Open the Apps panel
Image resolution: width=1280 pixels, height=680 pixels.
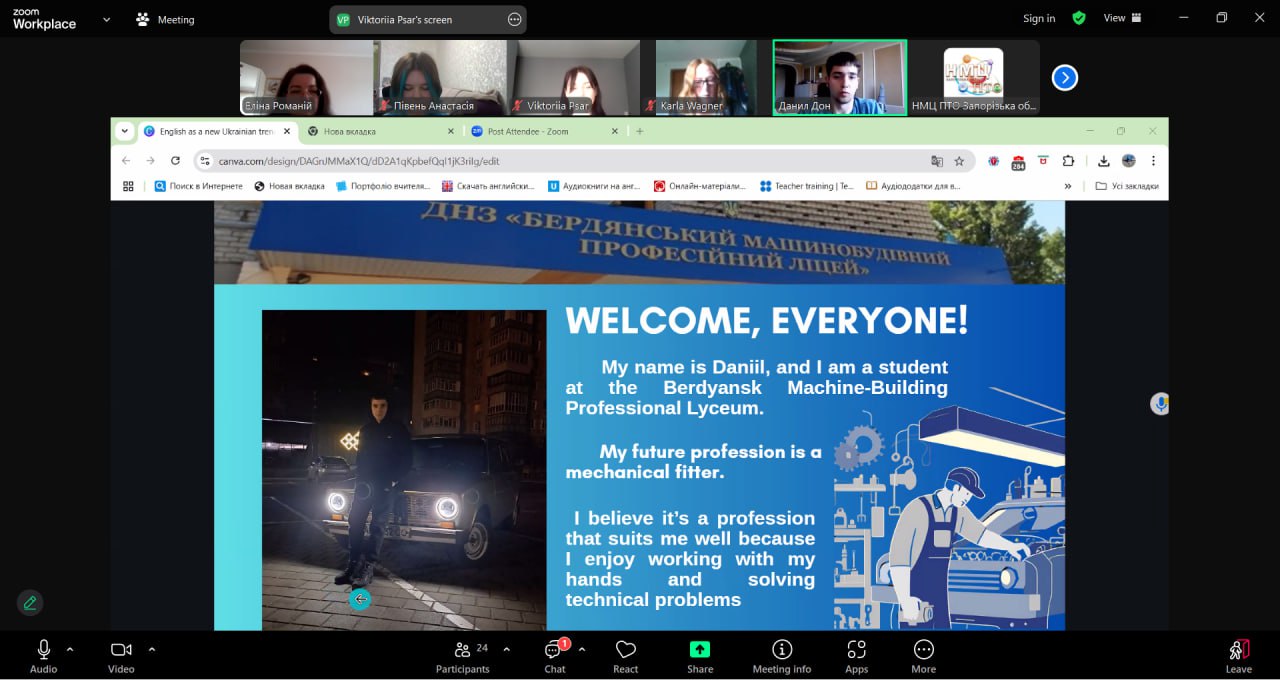point(856,656)
